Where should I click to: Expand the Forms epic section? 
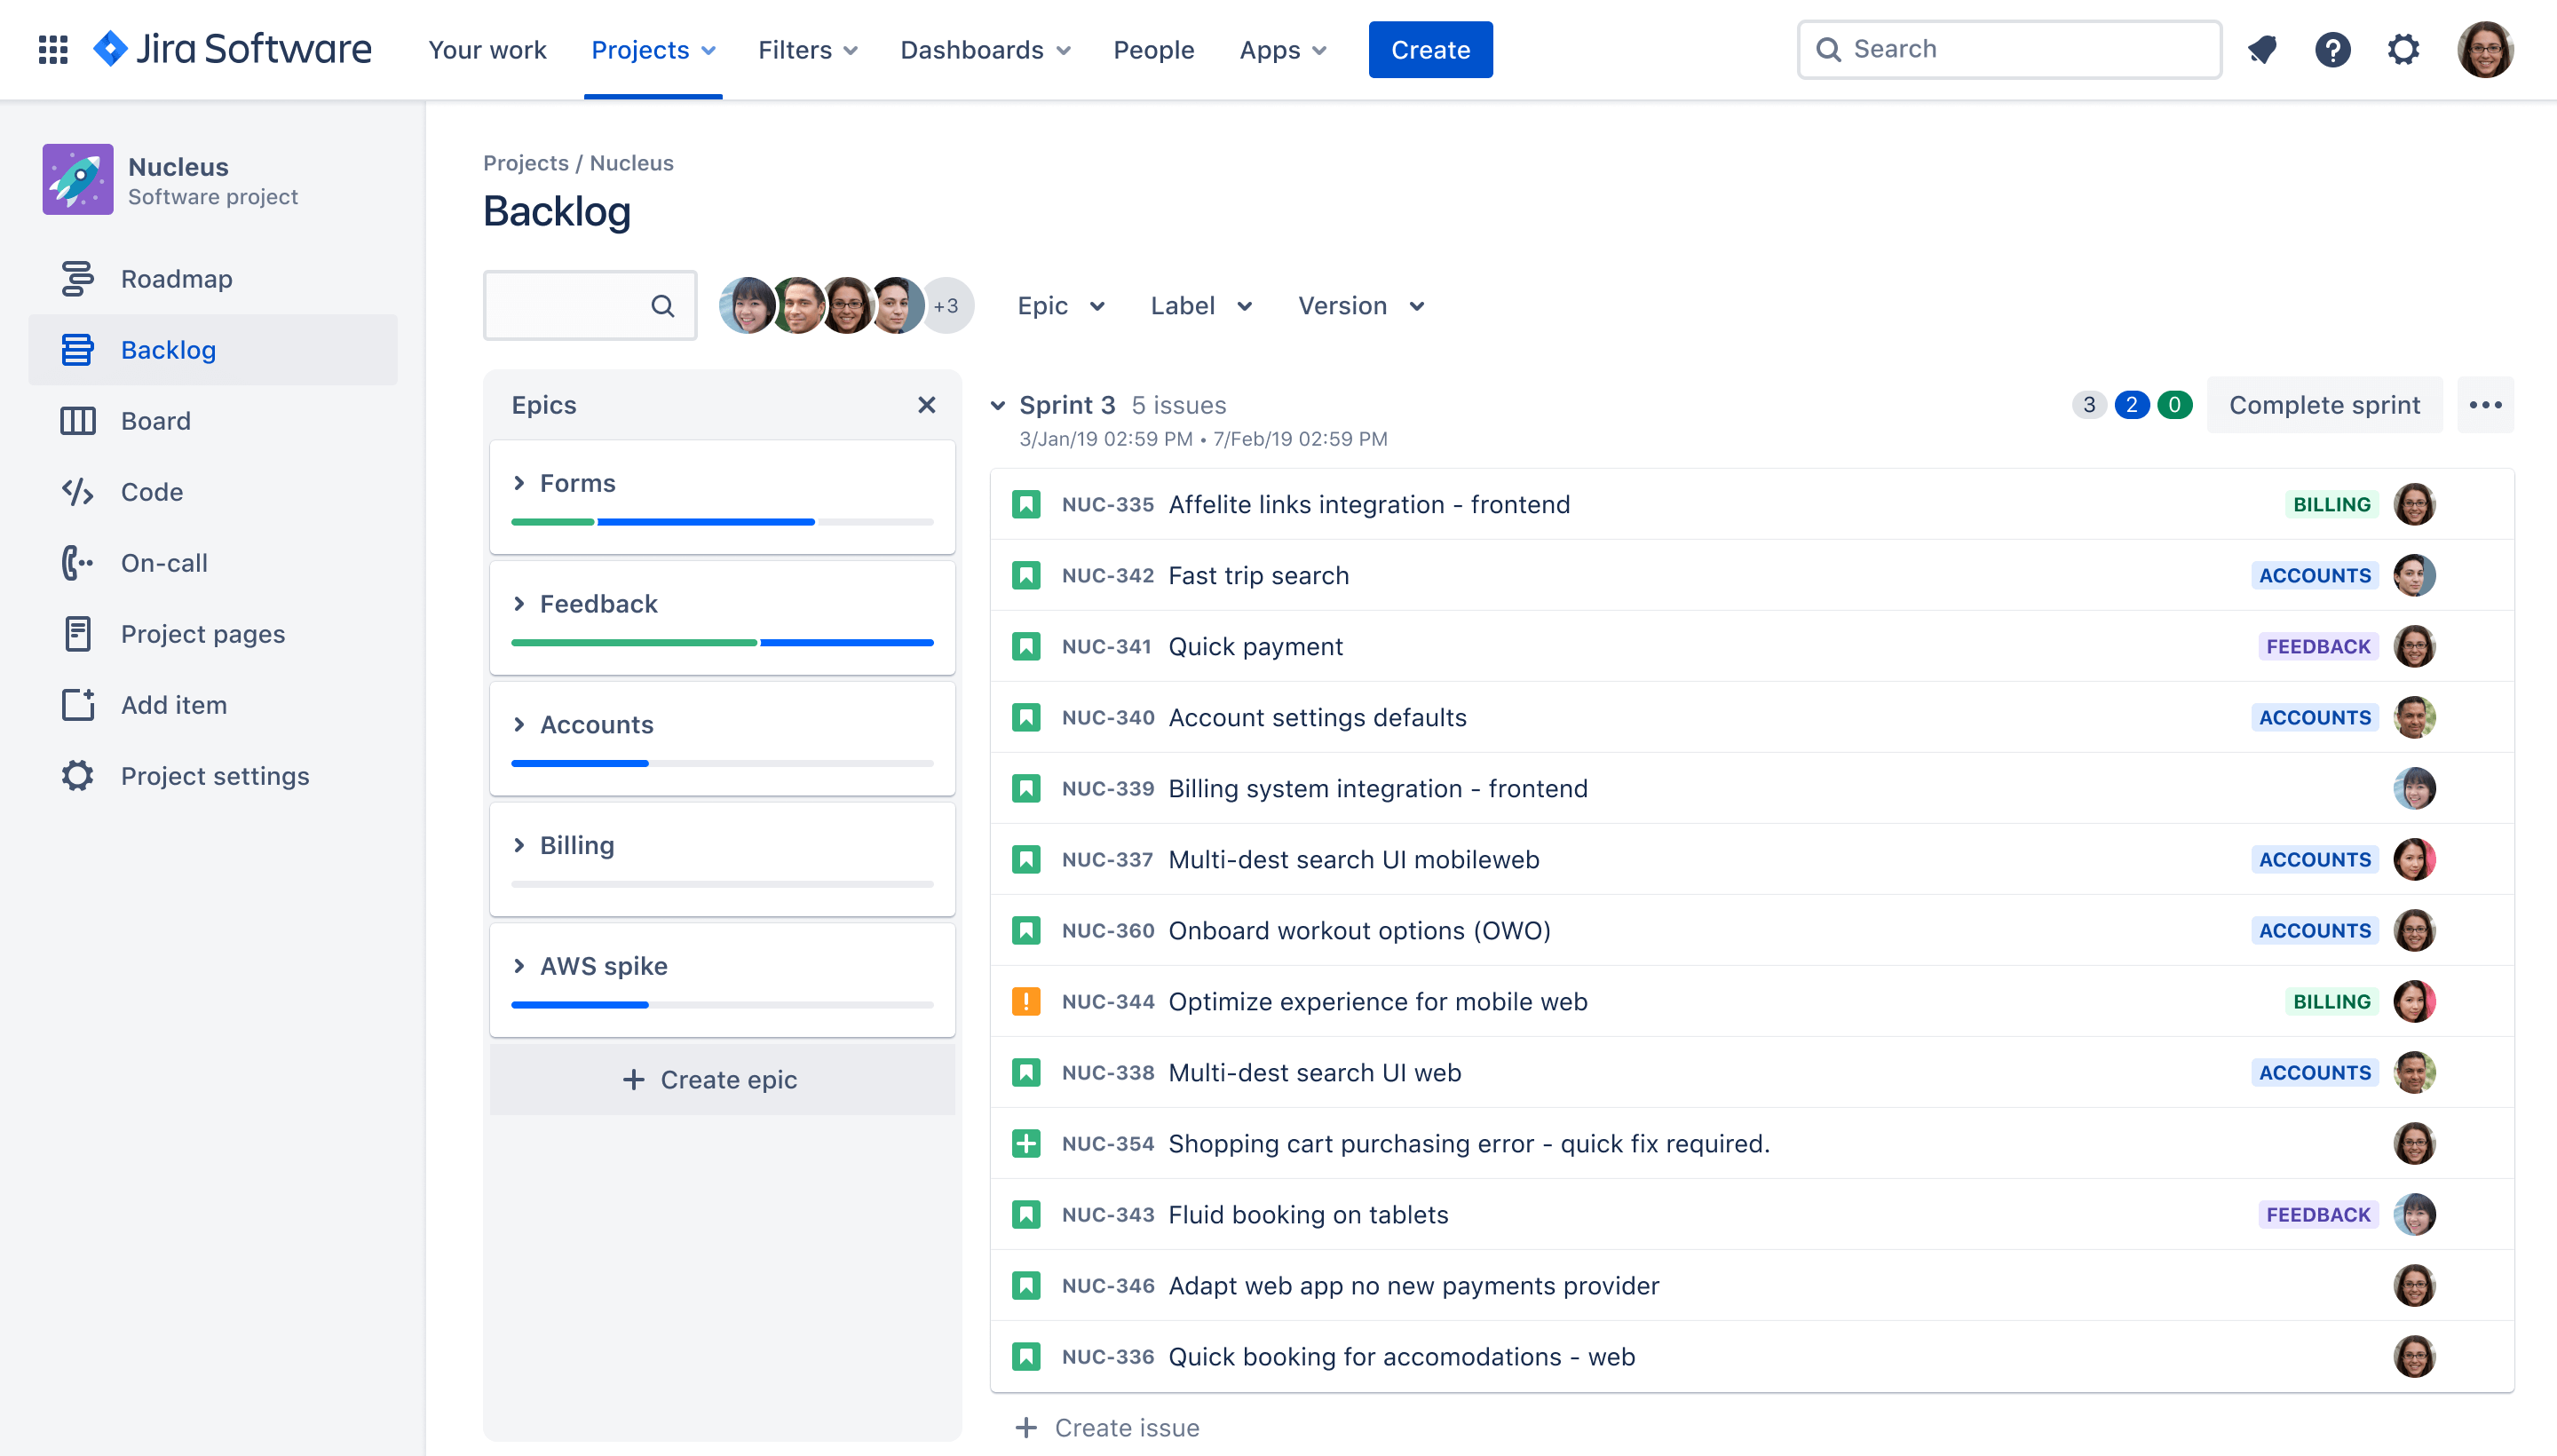coord(519,483)
